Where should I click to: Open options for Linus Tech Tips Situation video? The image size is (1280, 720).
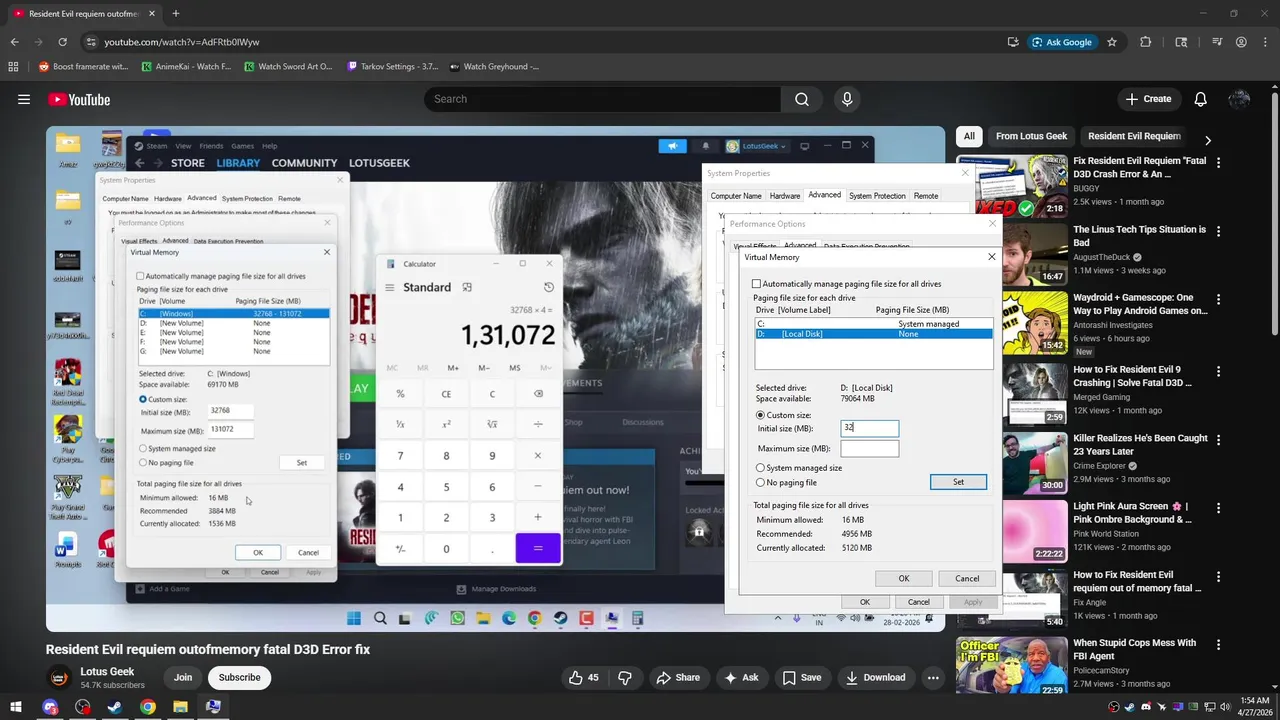[x=1218, y=230]
